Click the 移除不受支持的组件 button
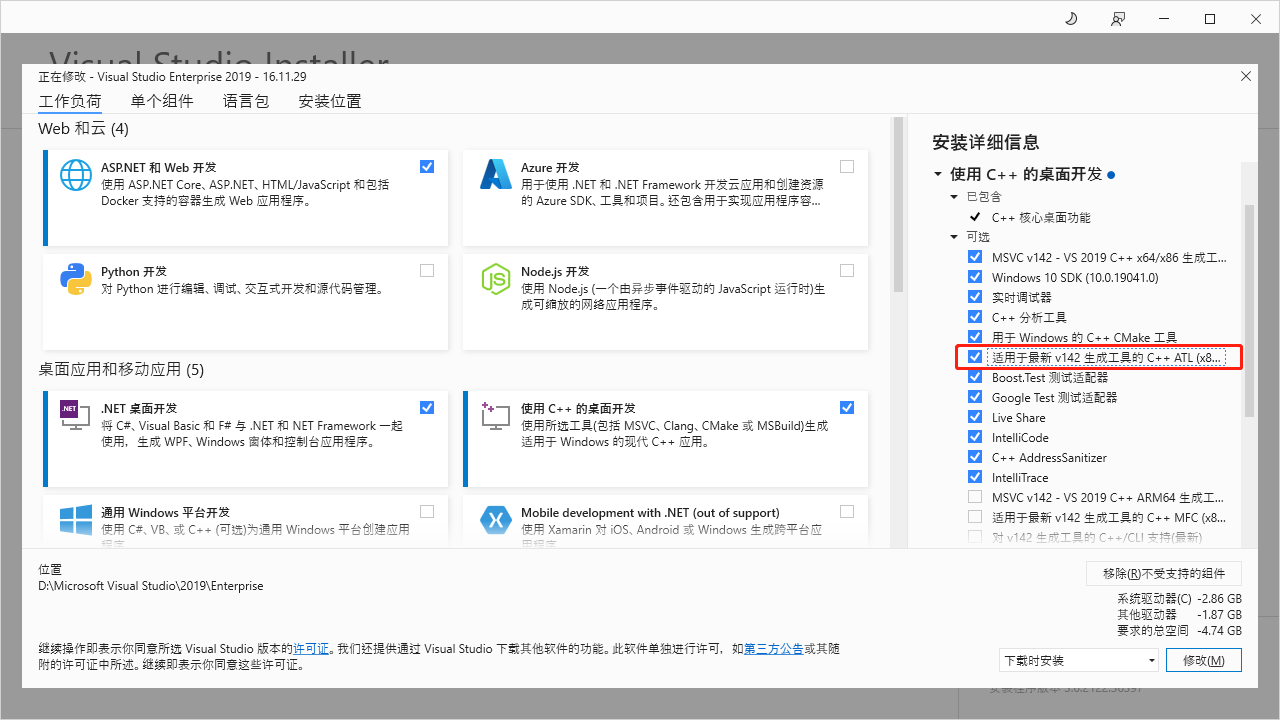 coord(1163,573)
